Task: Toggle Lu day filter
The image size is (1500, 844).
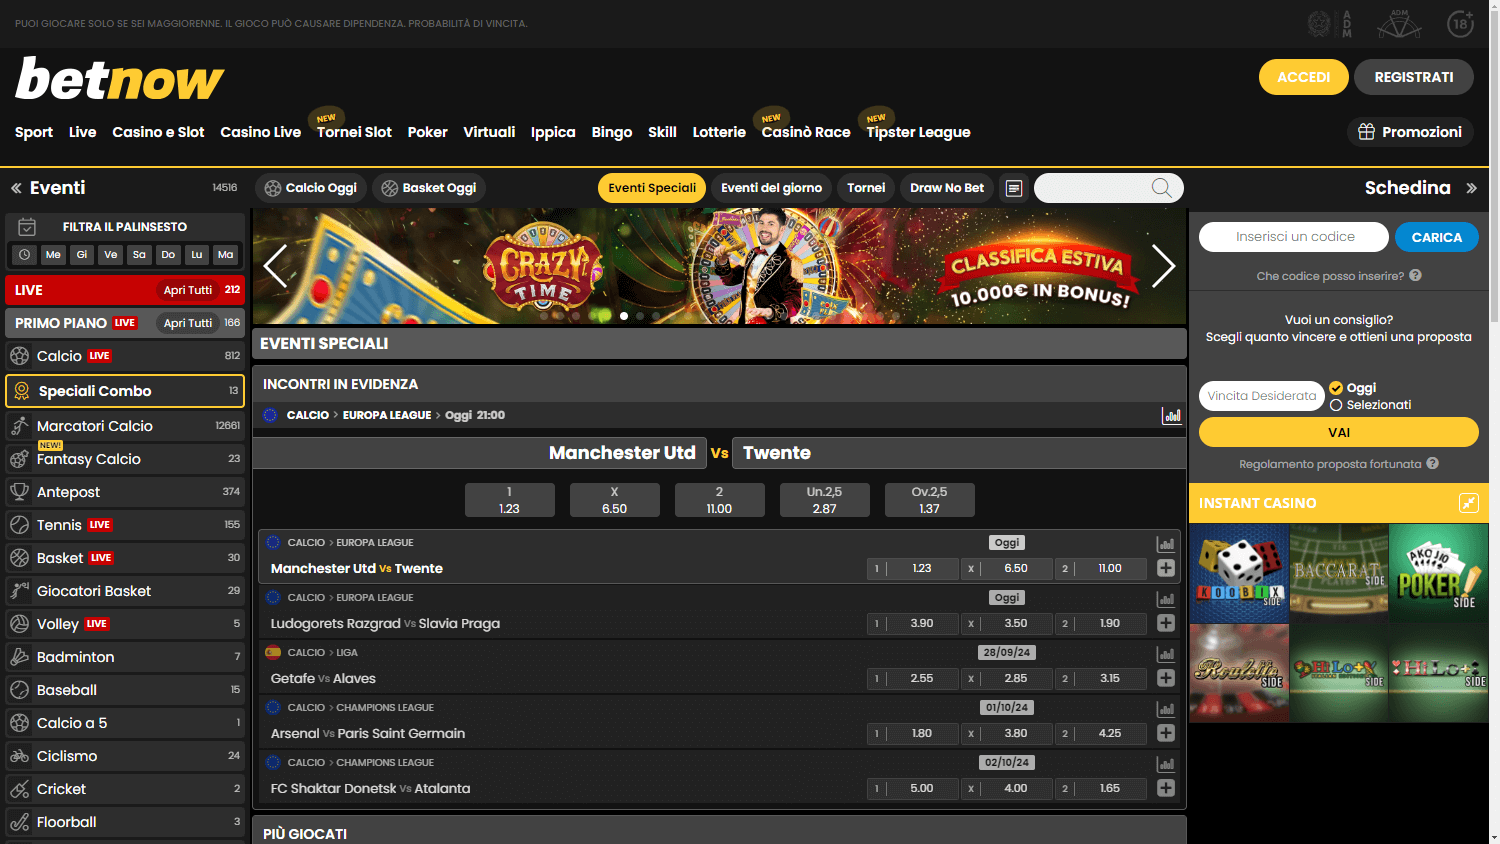Action: tap(197, 255)
